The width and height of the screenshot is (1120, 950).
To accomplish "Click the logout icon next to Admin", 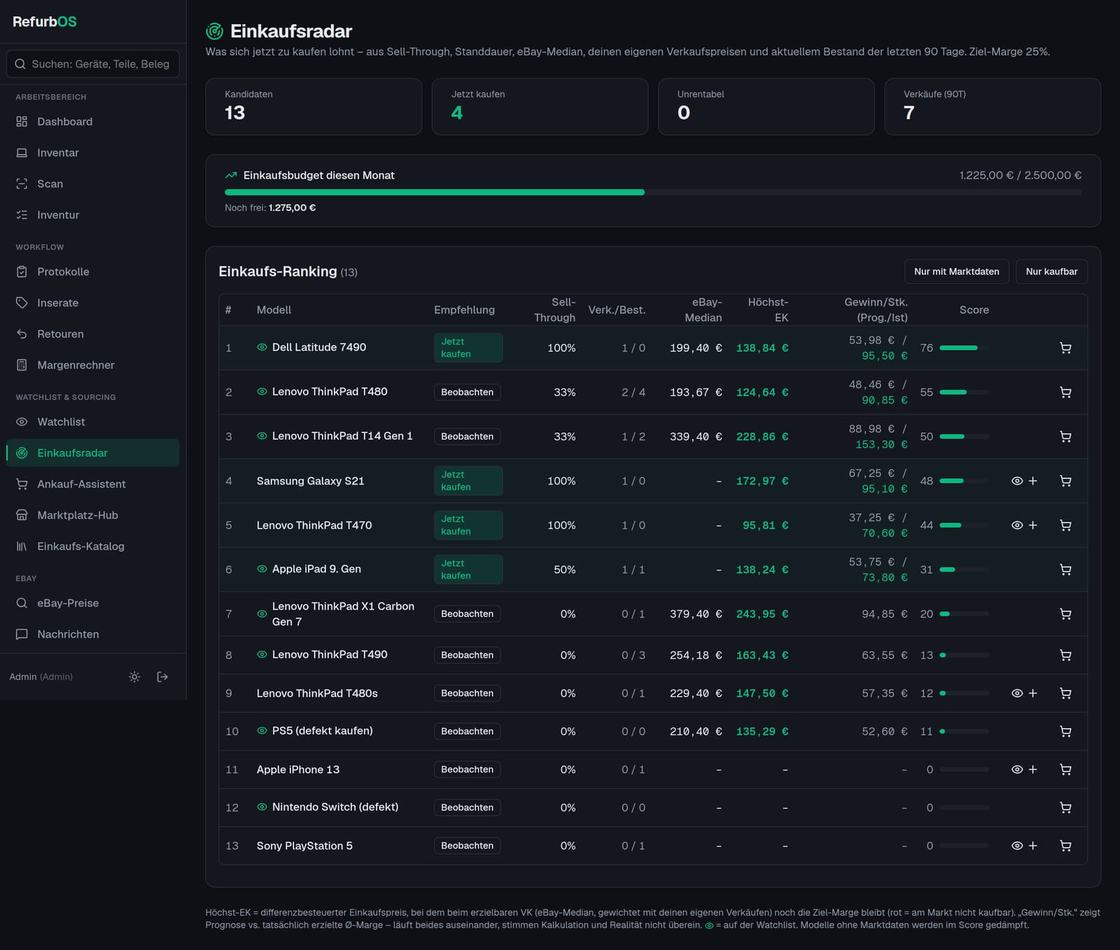I will point(162,676).
